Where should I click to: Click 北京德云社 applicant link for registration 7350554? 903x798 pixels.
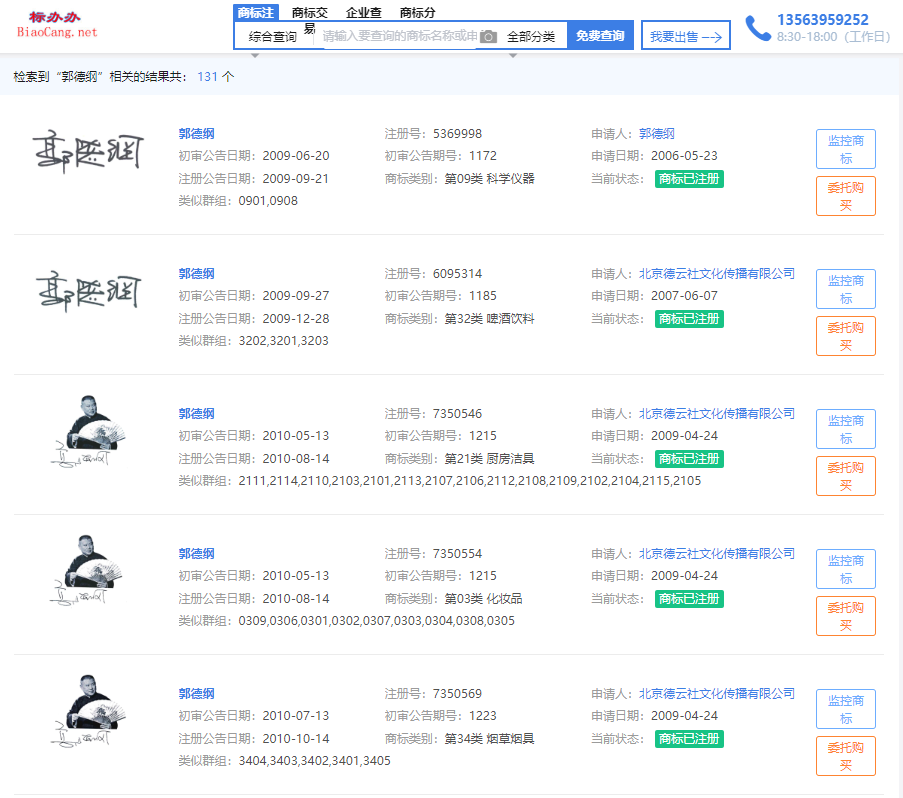(x=716, y=553)
